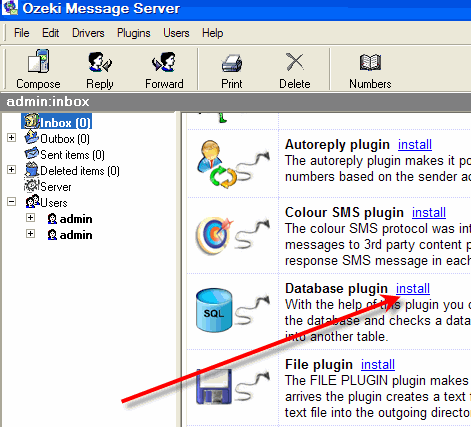Click the Print toolbar icon

(232, 63)
